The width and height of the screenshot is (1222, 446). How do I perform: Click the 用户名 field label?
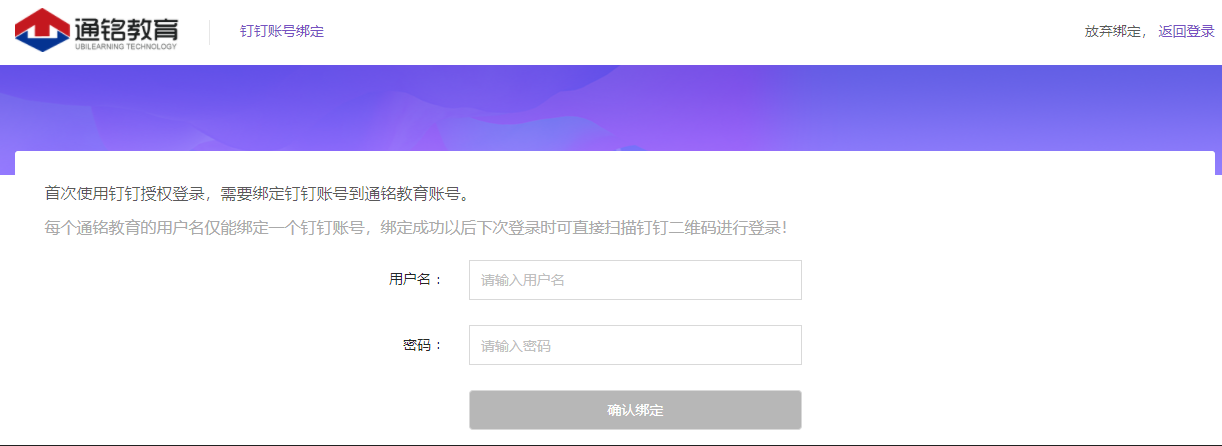410,280
